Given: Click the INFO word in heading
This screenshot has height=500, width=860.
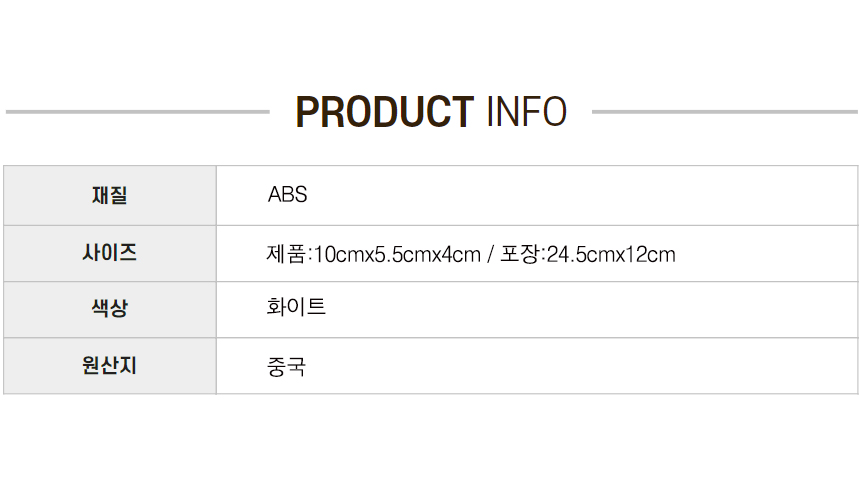Looking at the screenshot, I should pos(526,112).
